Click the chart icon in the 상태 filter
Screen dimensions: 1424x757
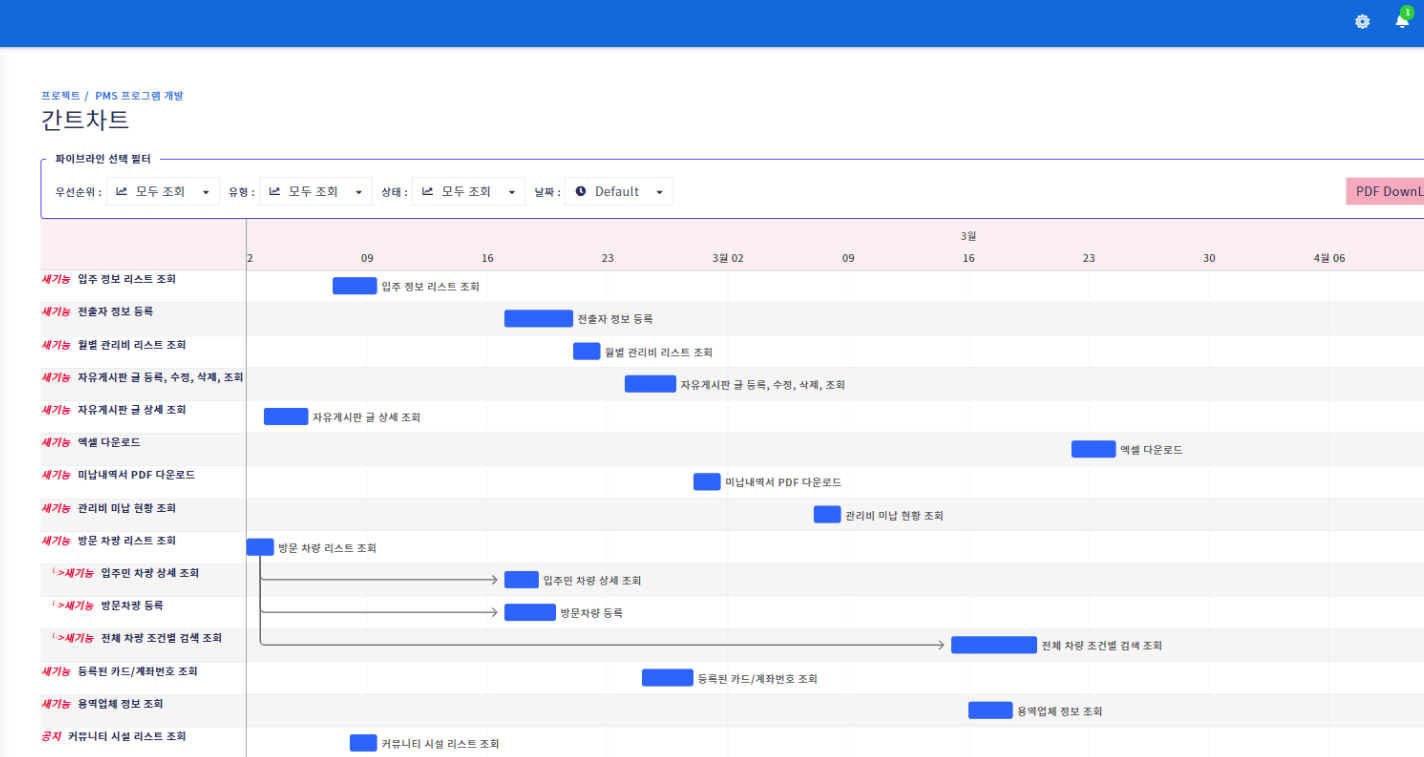pos(428,190)
